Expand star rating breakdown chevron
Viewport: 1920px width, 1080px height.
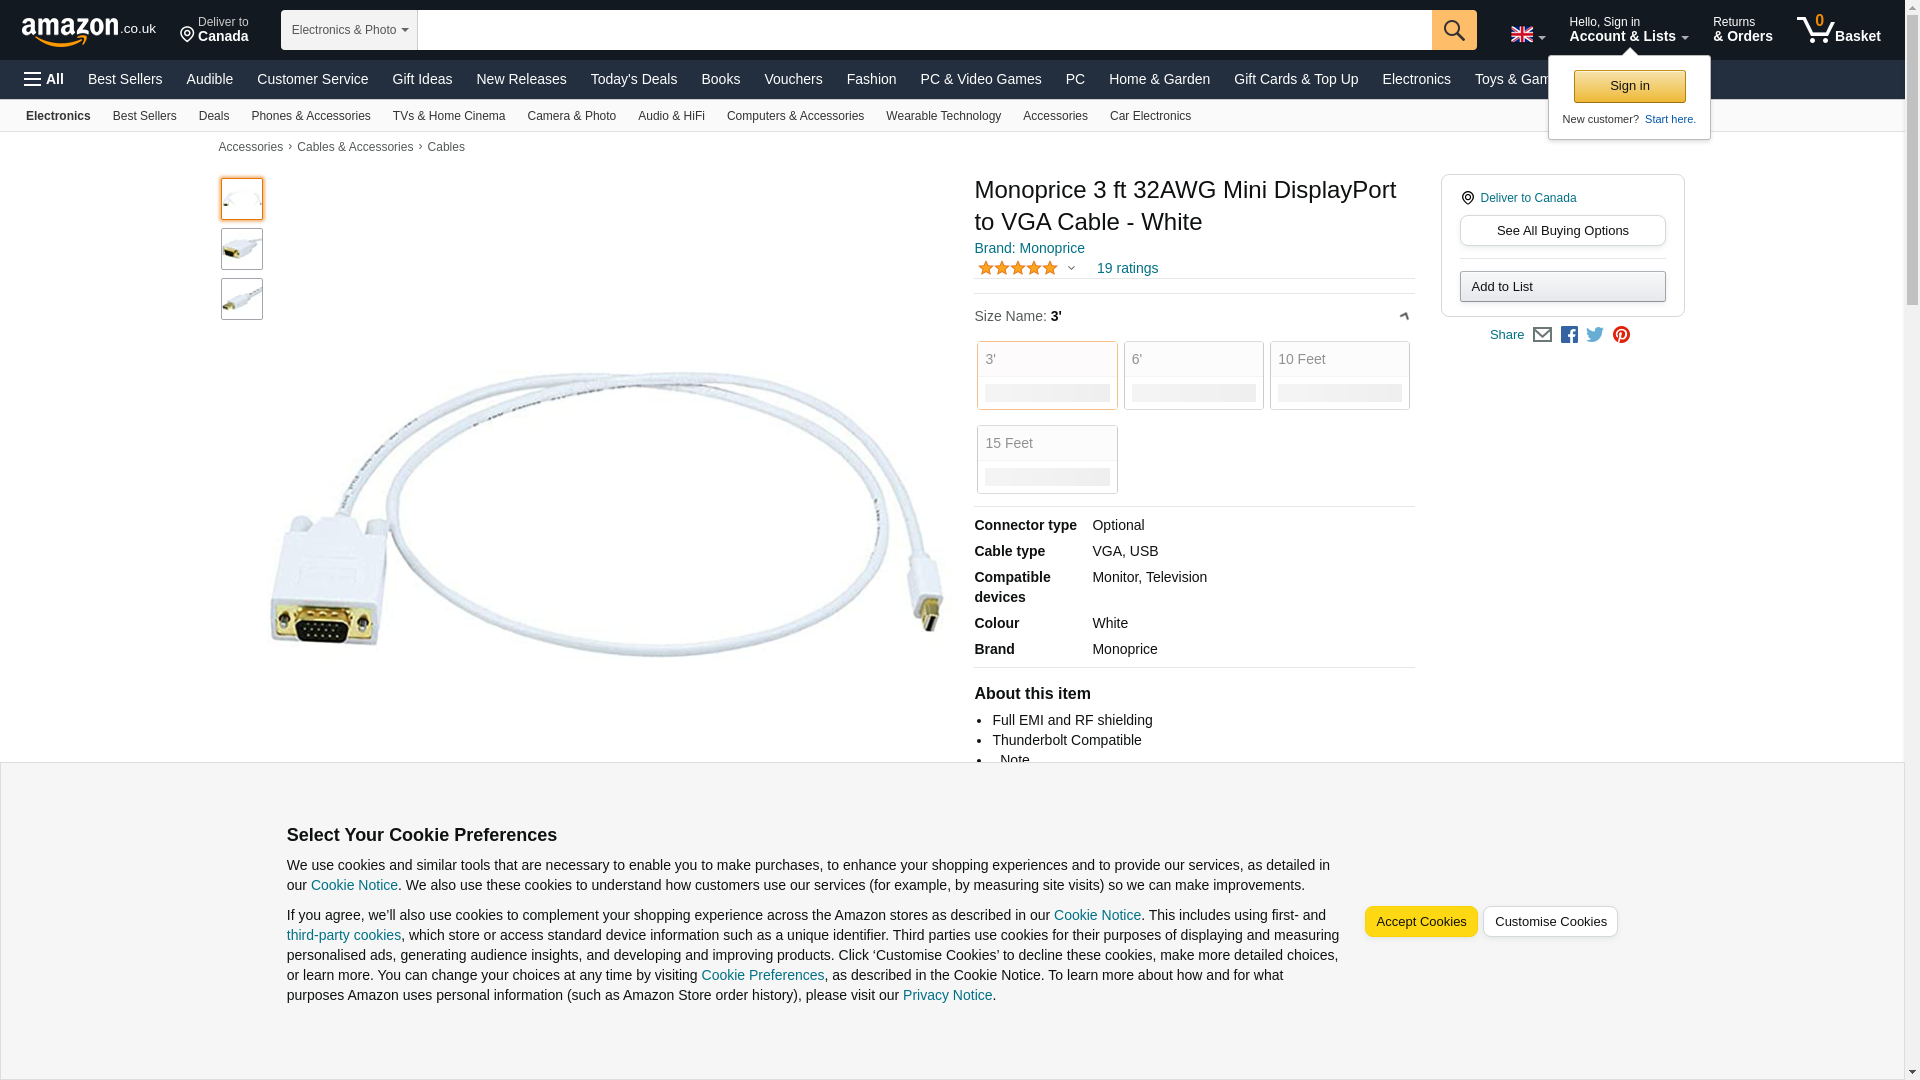[1071, 268]
